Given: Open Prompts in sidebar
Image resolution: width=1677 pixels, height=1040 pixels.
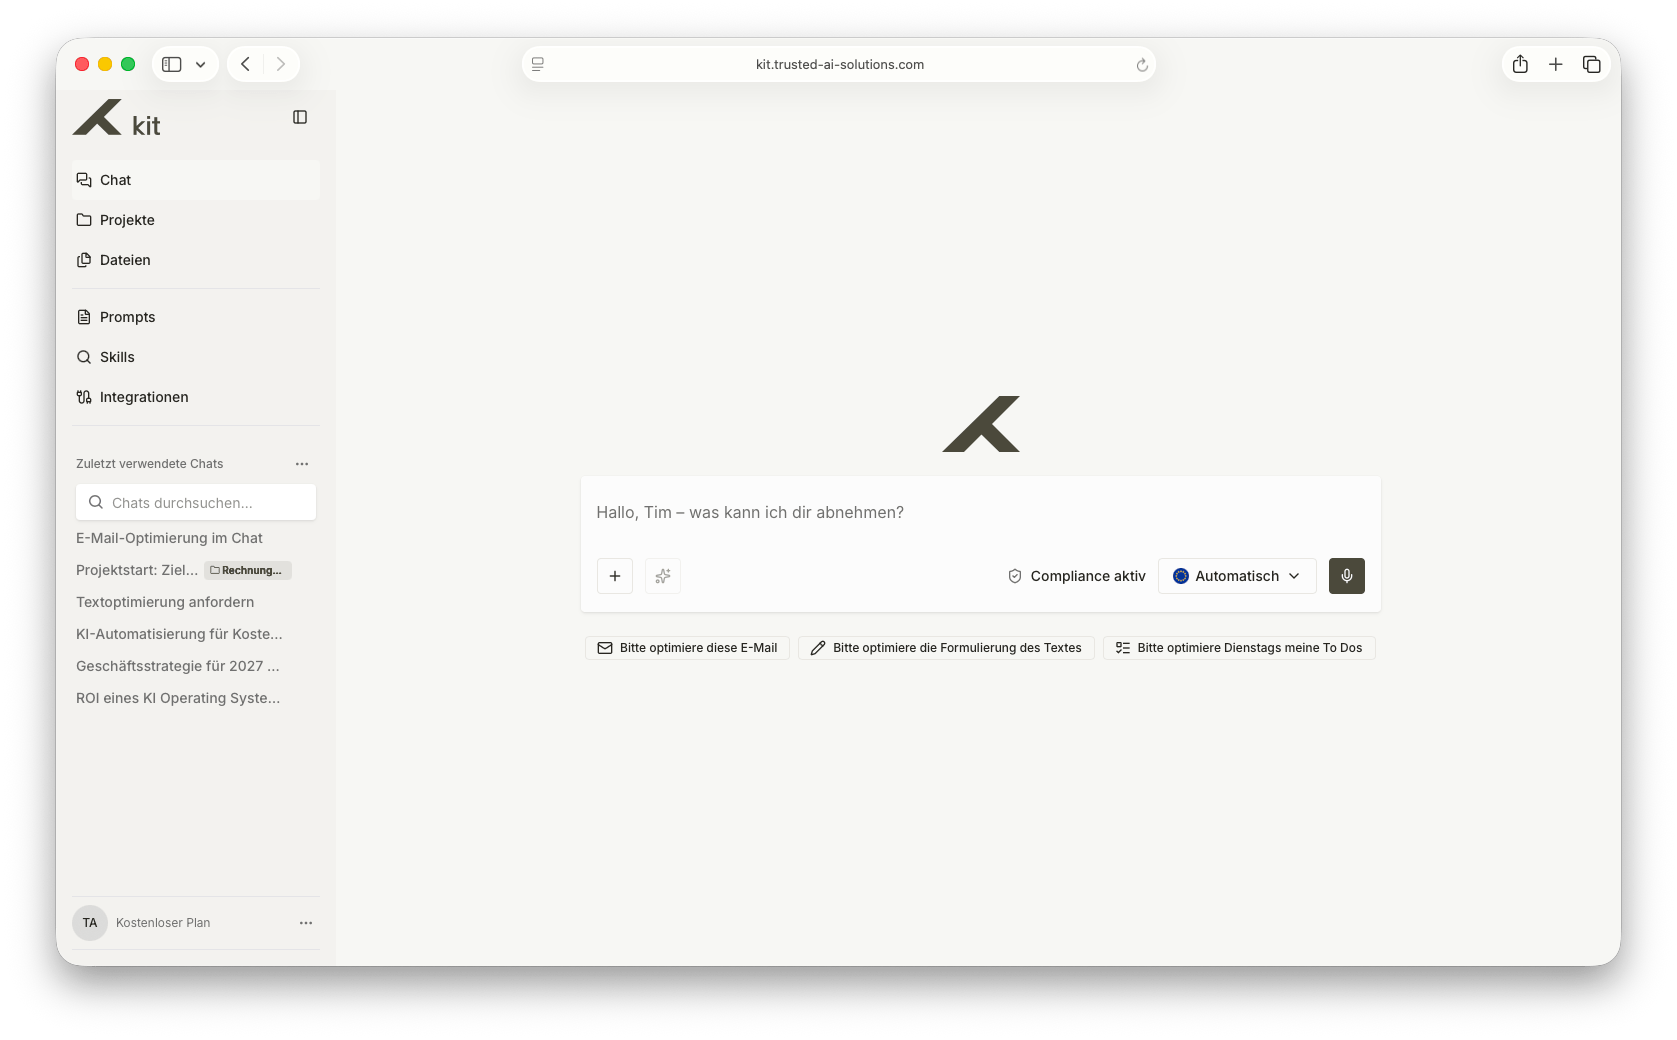Looking at the screenshot, I should click(196, 317).
